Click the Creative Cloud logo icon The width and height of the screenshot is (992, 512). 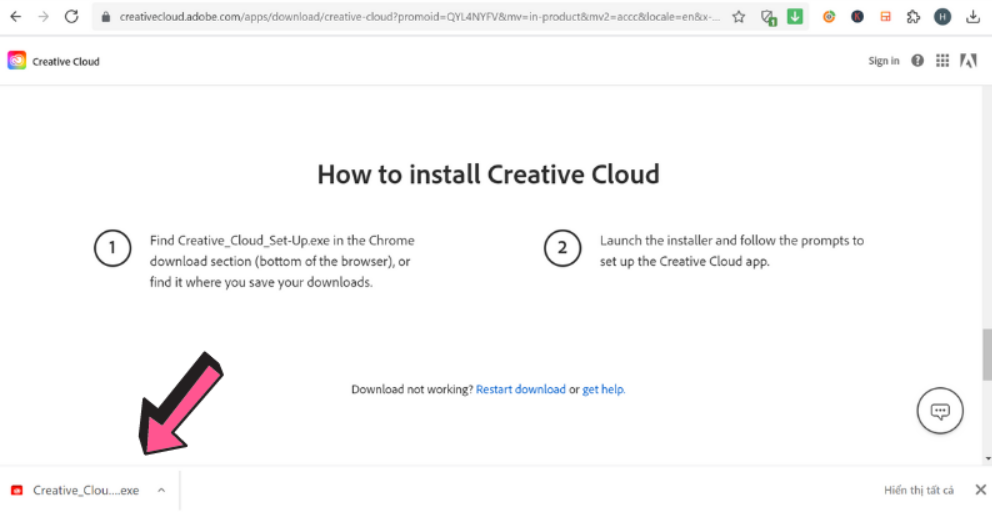click(x=17, y=61)
